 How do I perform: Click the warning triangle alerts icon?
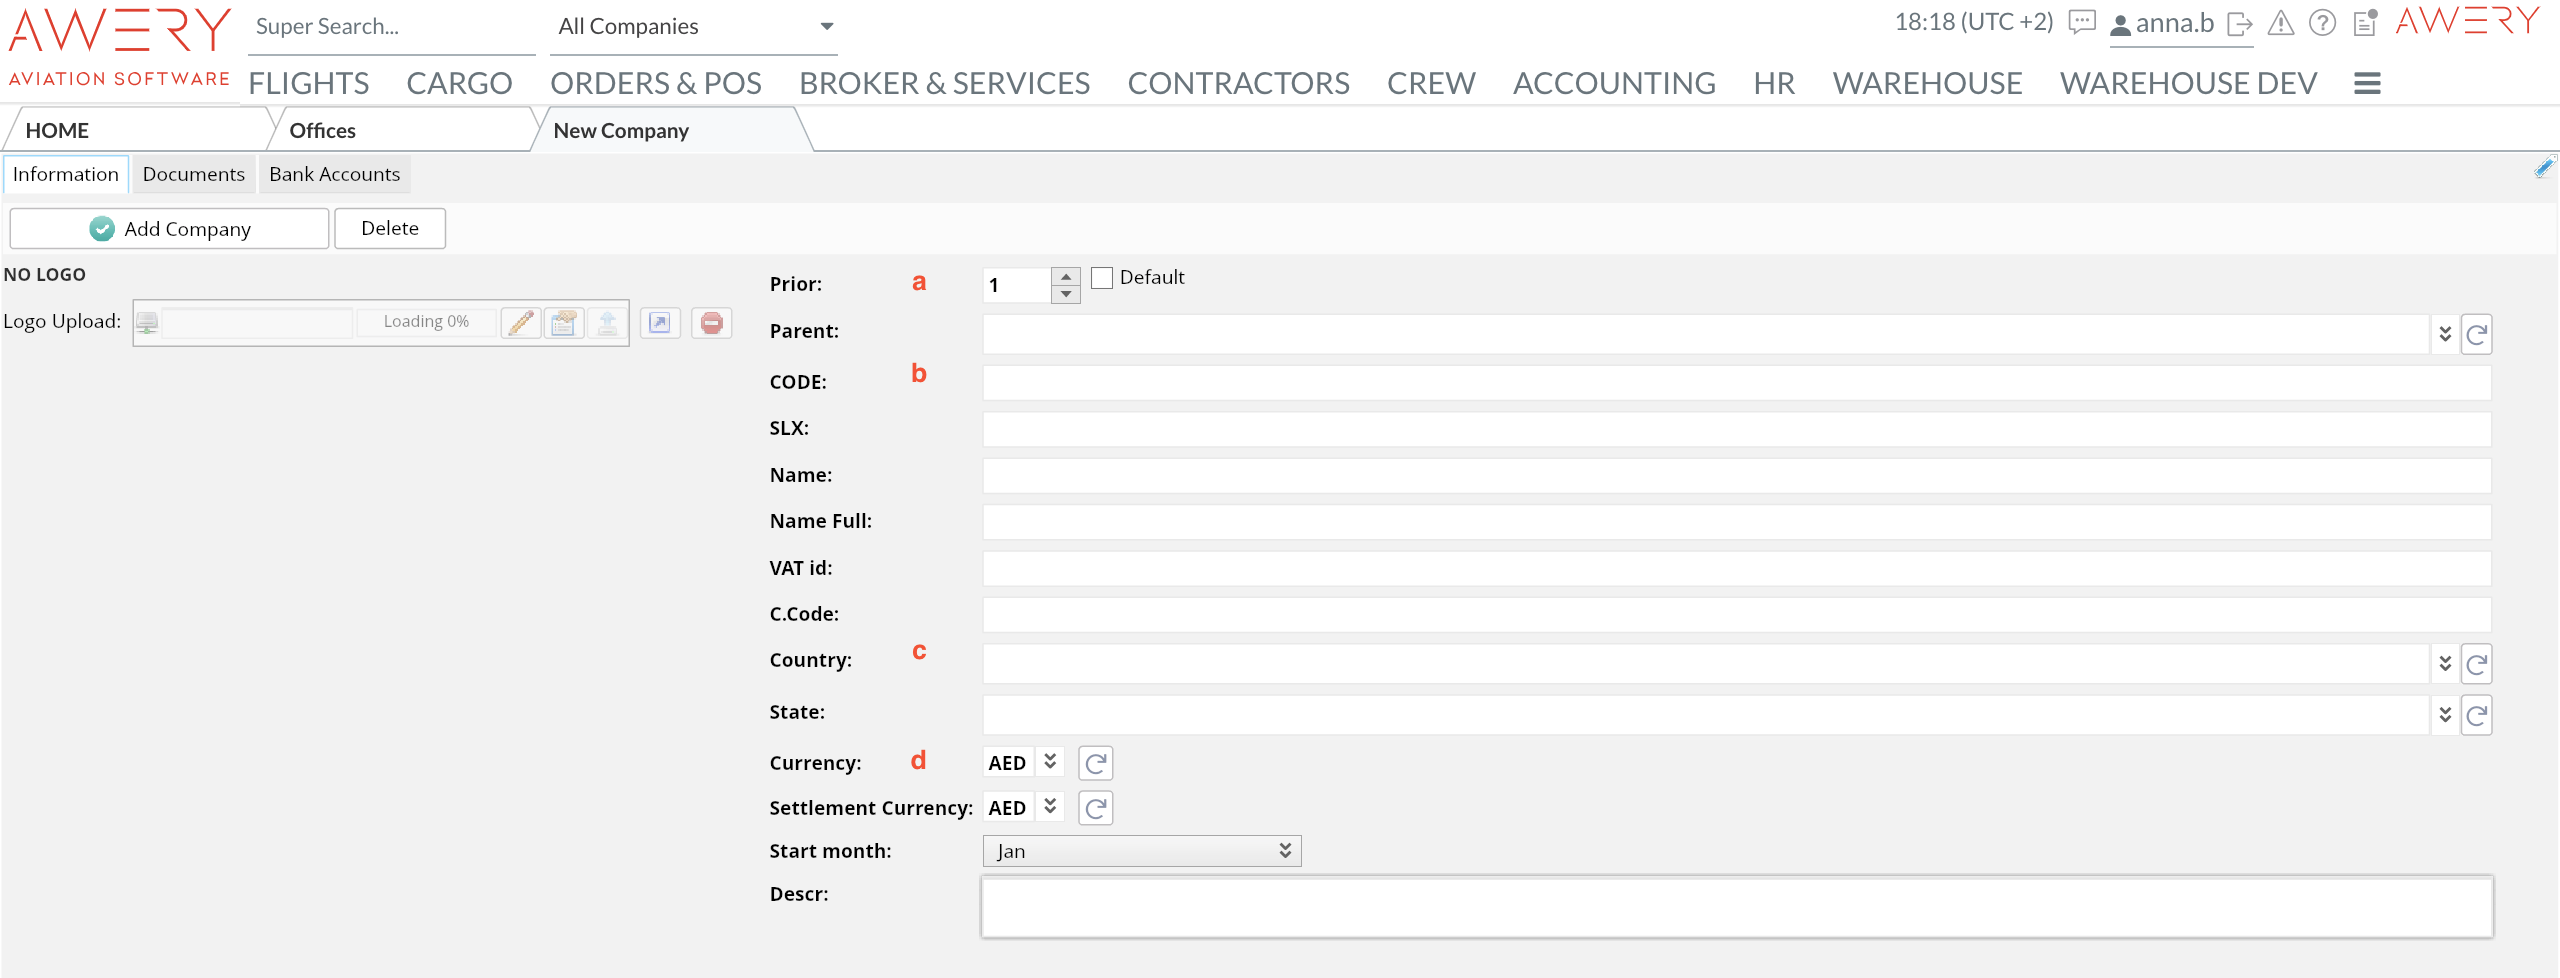[x=2280, y=23]
